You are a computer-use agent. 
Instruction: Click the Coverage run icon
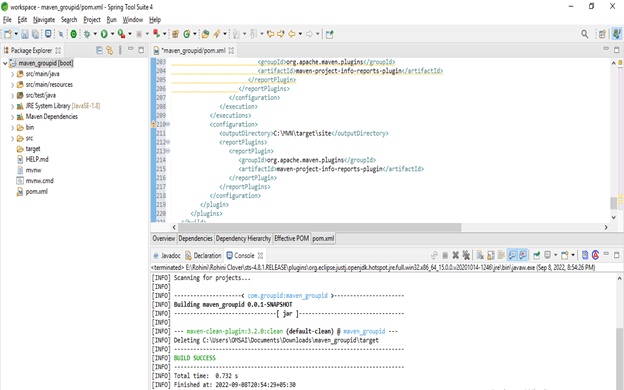tap(121, 34)
